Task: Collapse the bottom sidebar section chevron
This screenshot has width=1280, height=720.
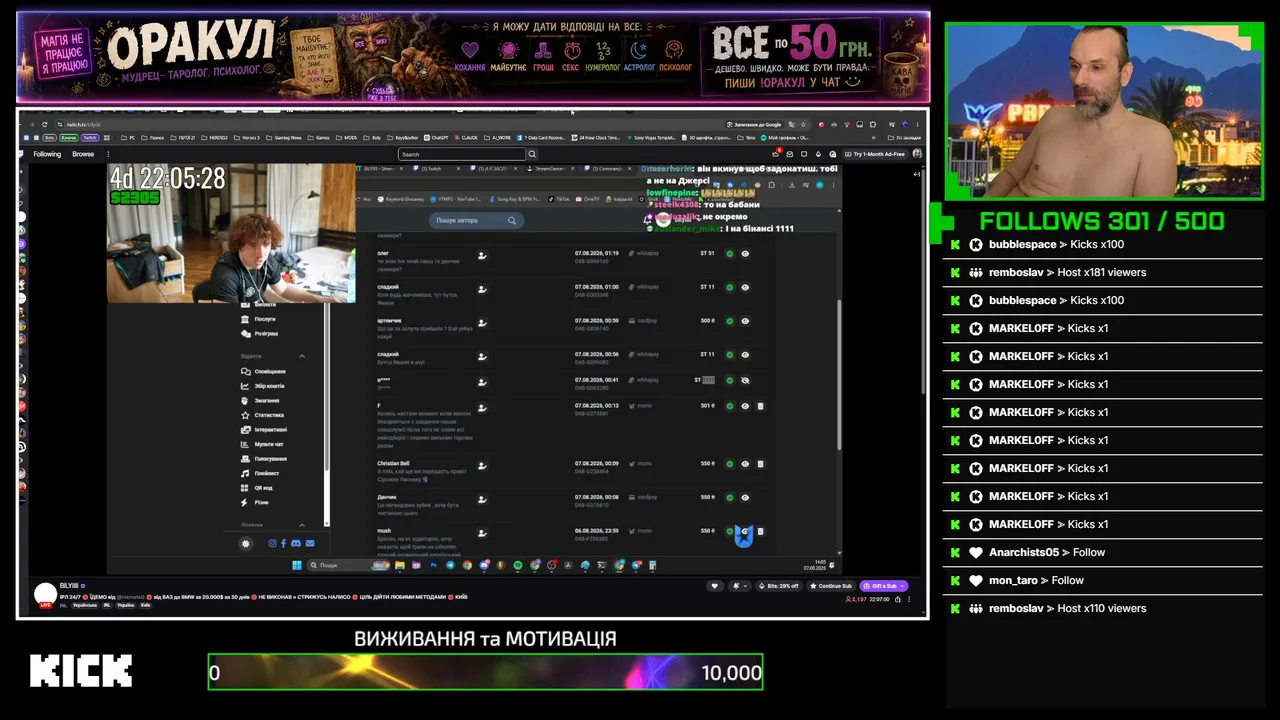Action: [302, 525]
